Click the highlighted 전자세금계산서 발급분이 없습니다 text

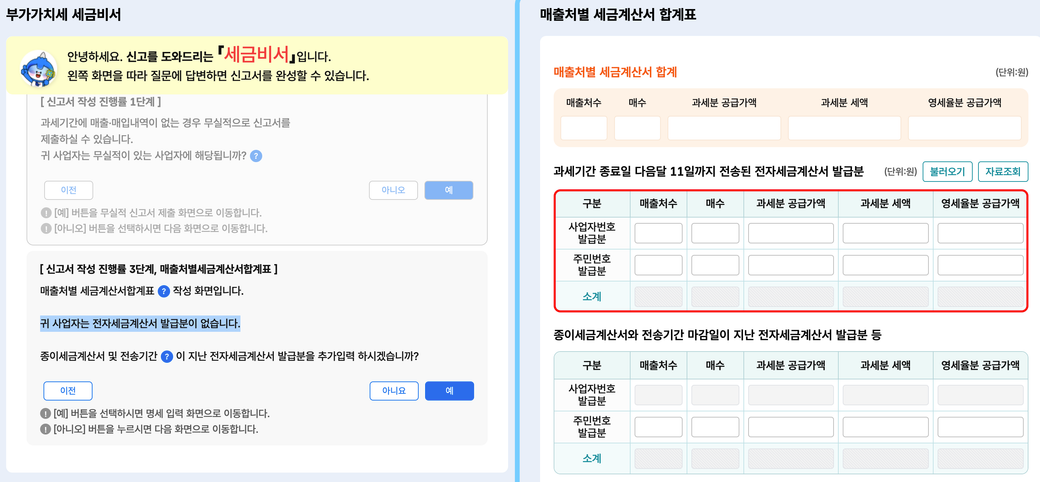[x=140, y=324]
